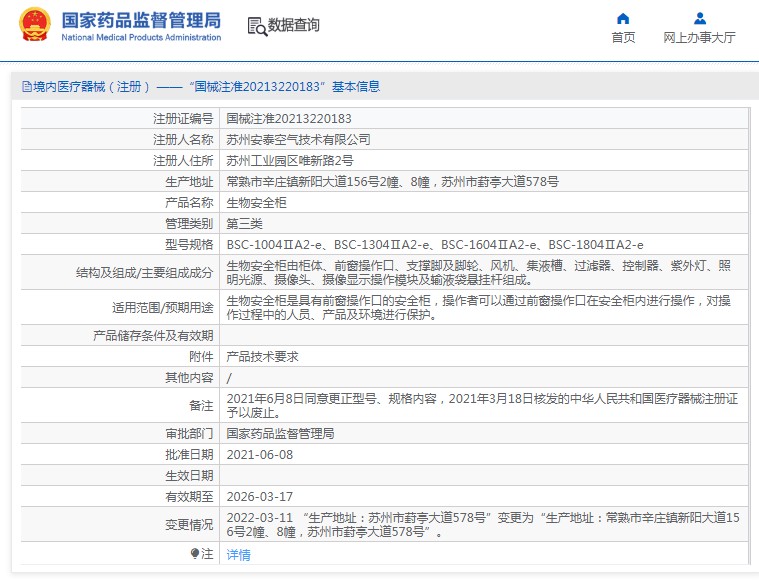Click 第三类 management category value
Image resolution: width=759 pixels, height=581 pixels.
coord(244,224)
